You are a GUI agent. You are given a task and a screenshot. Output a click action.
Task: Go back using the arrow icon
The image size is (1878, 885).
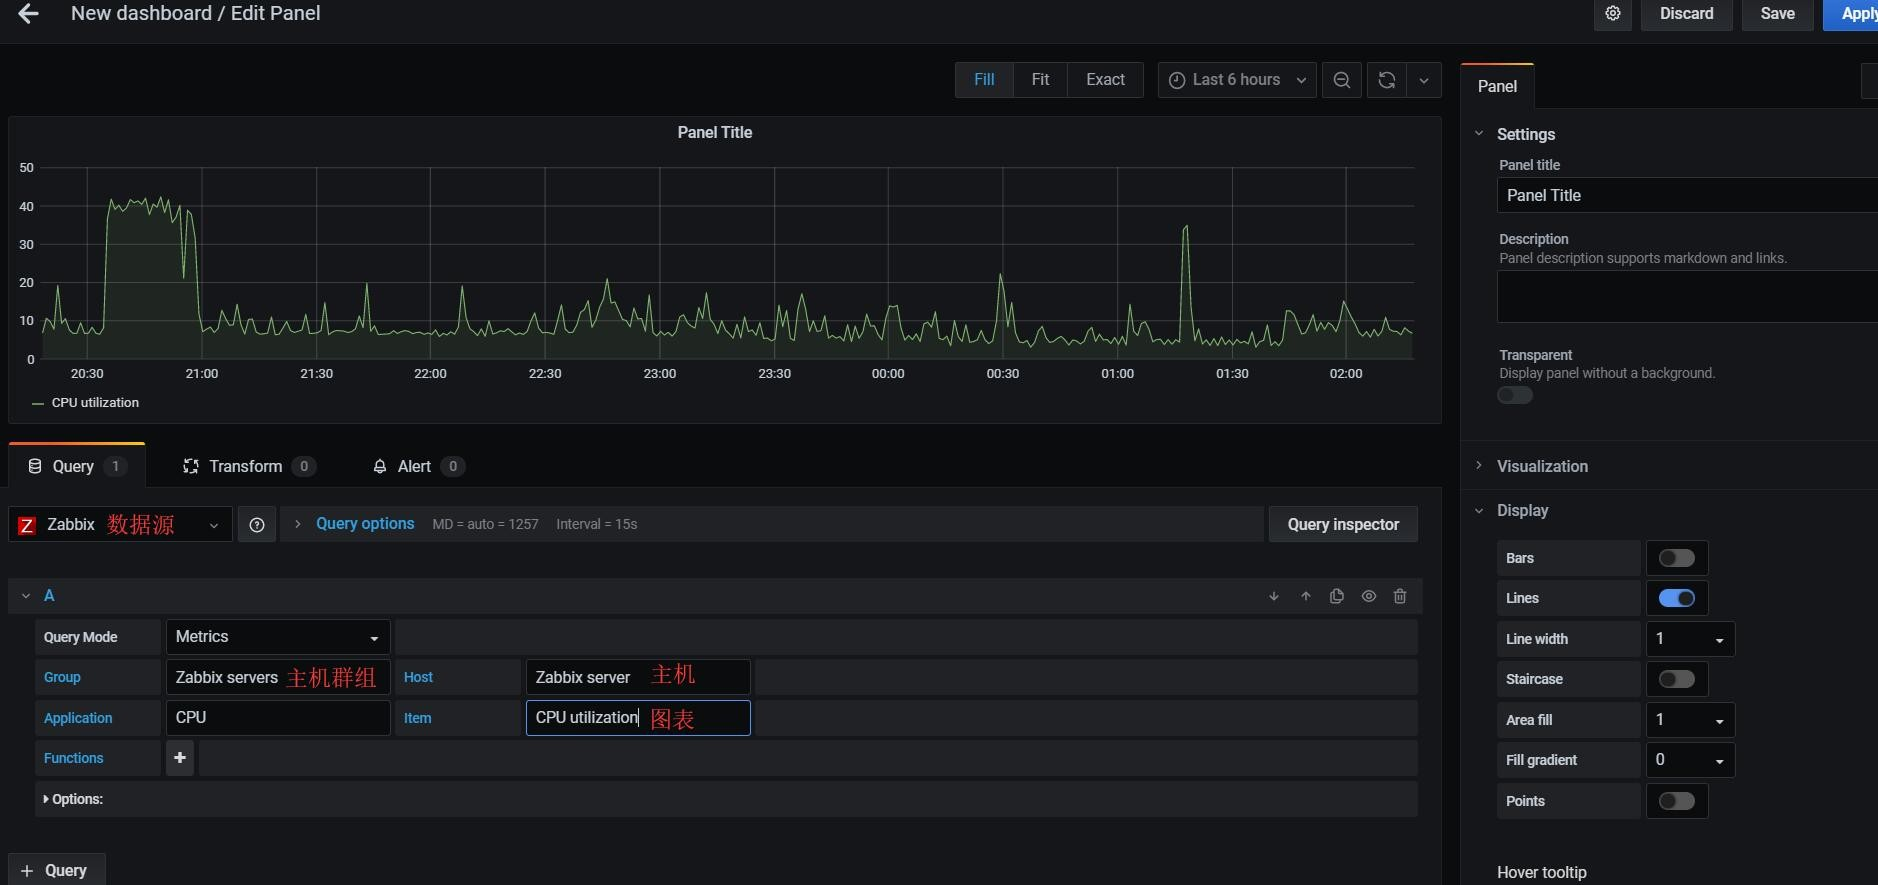coord(28,14)
